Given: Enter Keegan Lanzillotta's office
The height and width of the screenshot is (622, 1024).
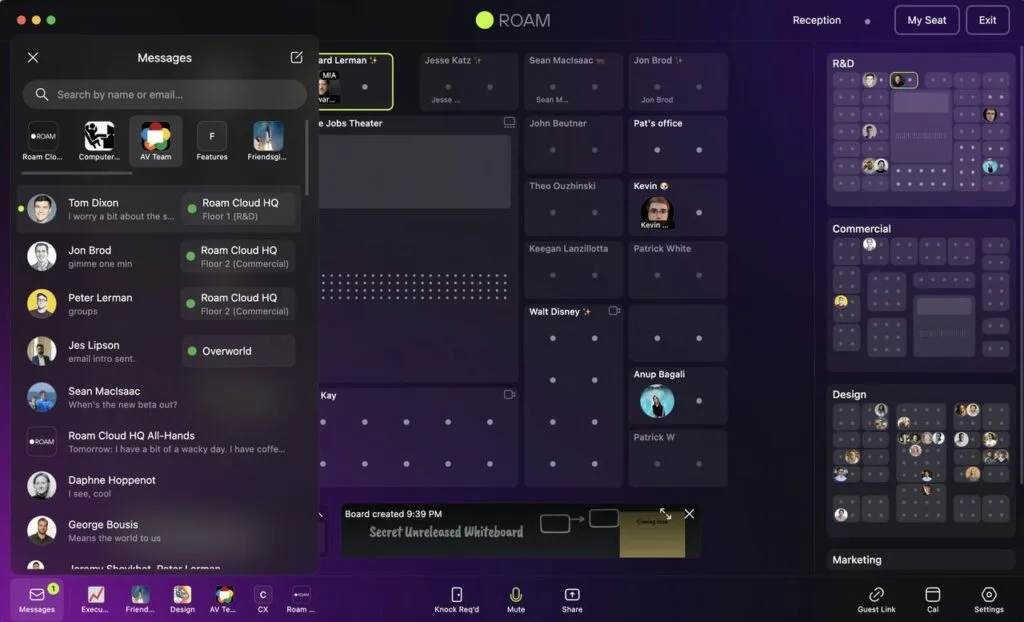Looking at the screenshot, I should tap(573, 269).
